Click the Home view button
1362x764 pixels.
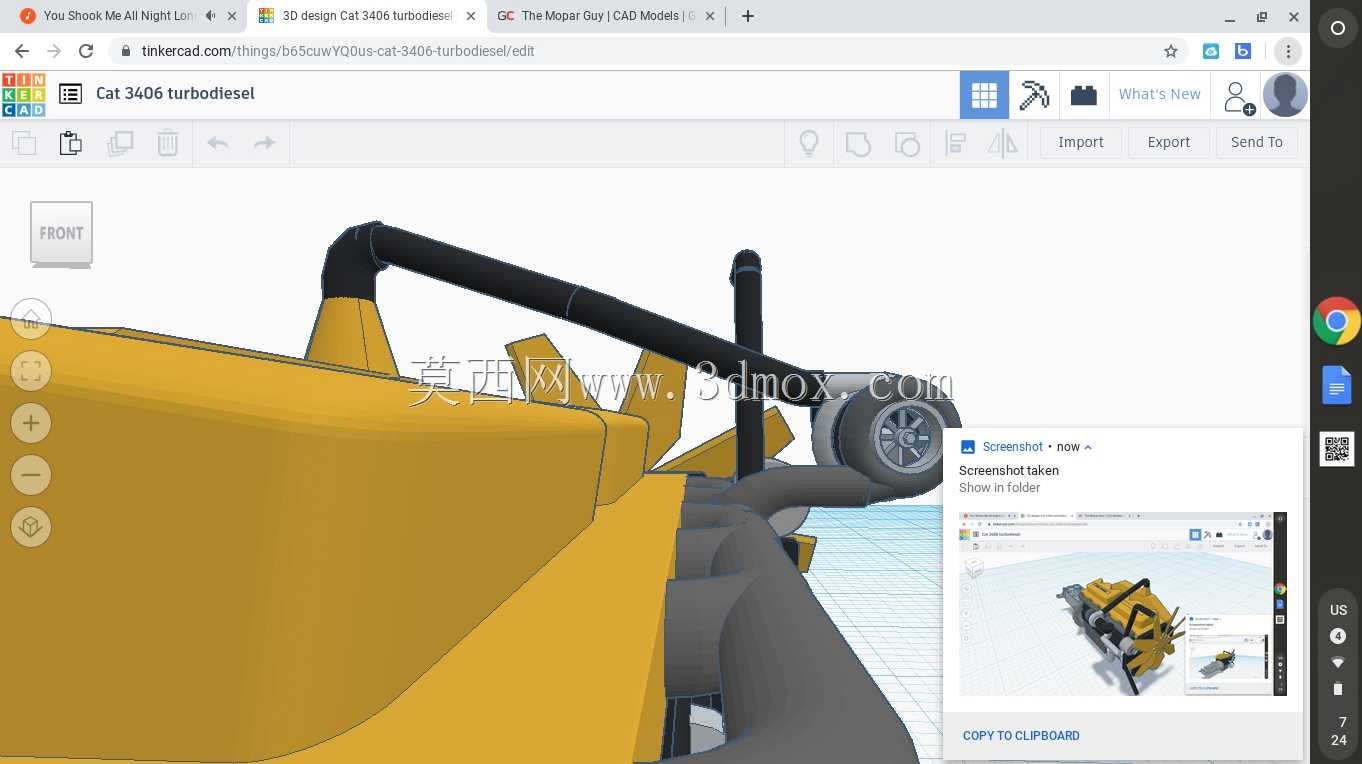tap(31, 319)
